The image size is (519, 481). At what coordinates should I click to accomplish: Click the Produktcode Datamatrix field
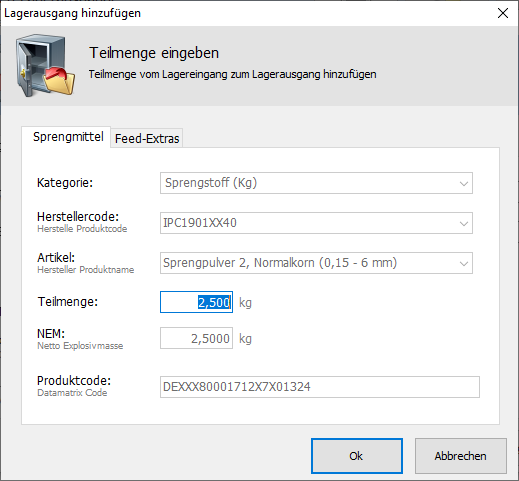pyautogui.click(x=320, y=387)
